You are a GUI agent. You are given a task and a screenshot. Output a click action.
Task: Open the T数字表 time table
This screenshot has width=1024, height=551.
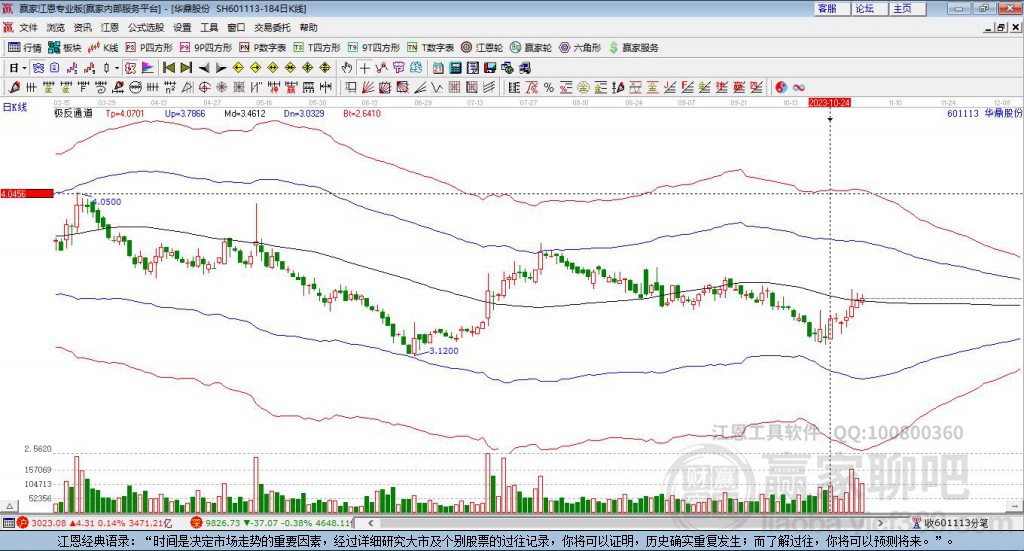(x=430, y=48)
